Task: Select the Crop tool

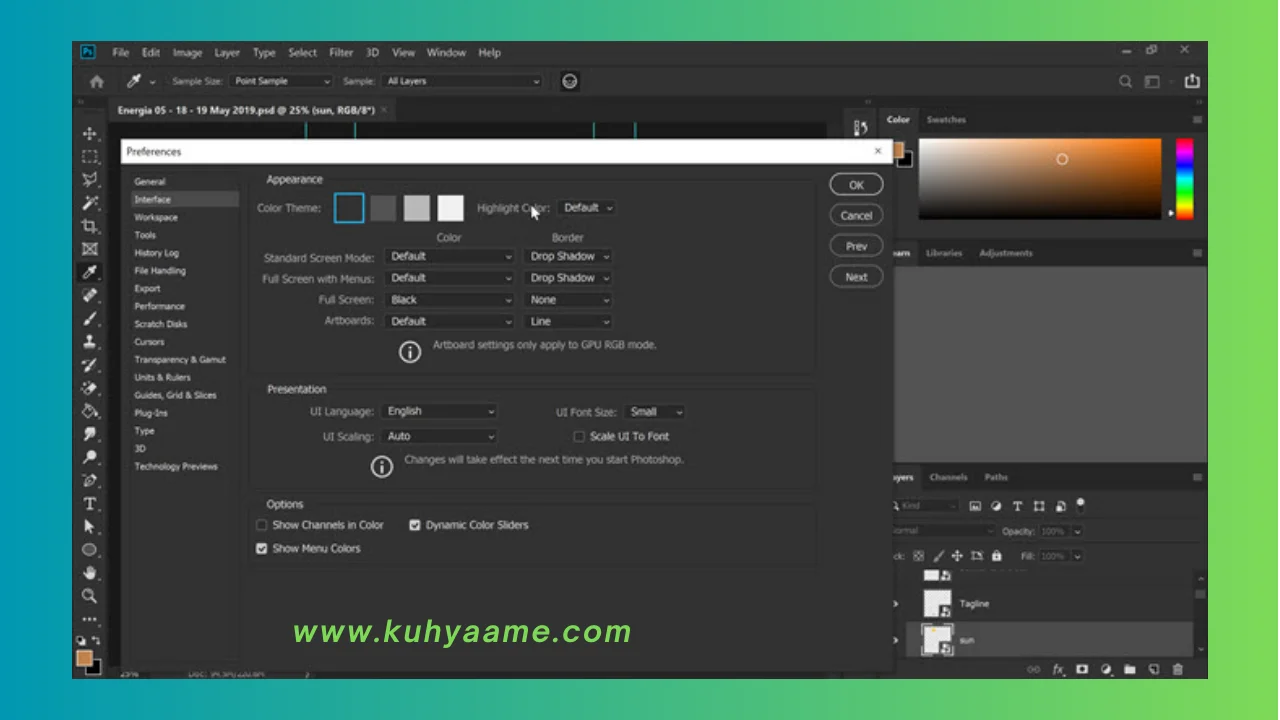Action: tap(90, 226)
